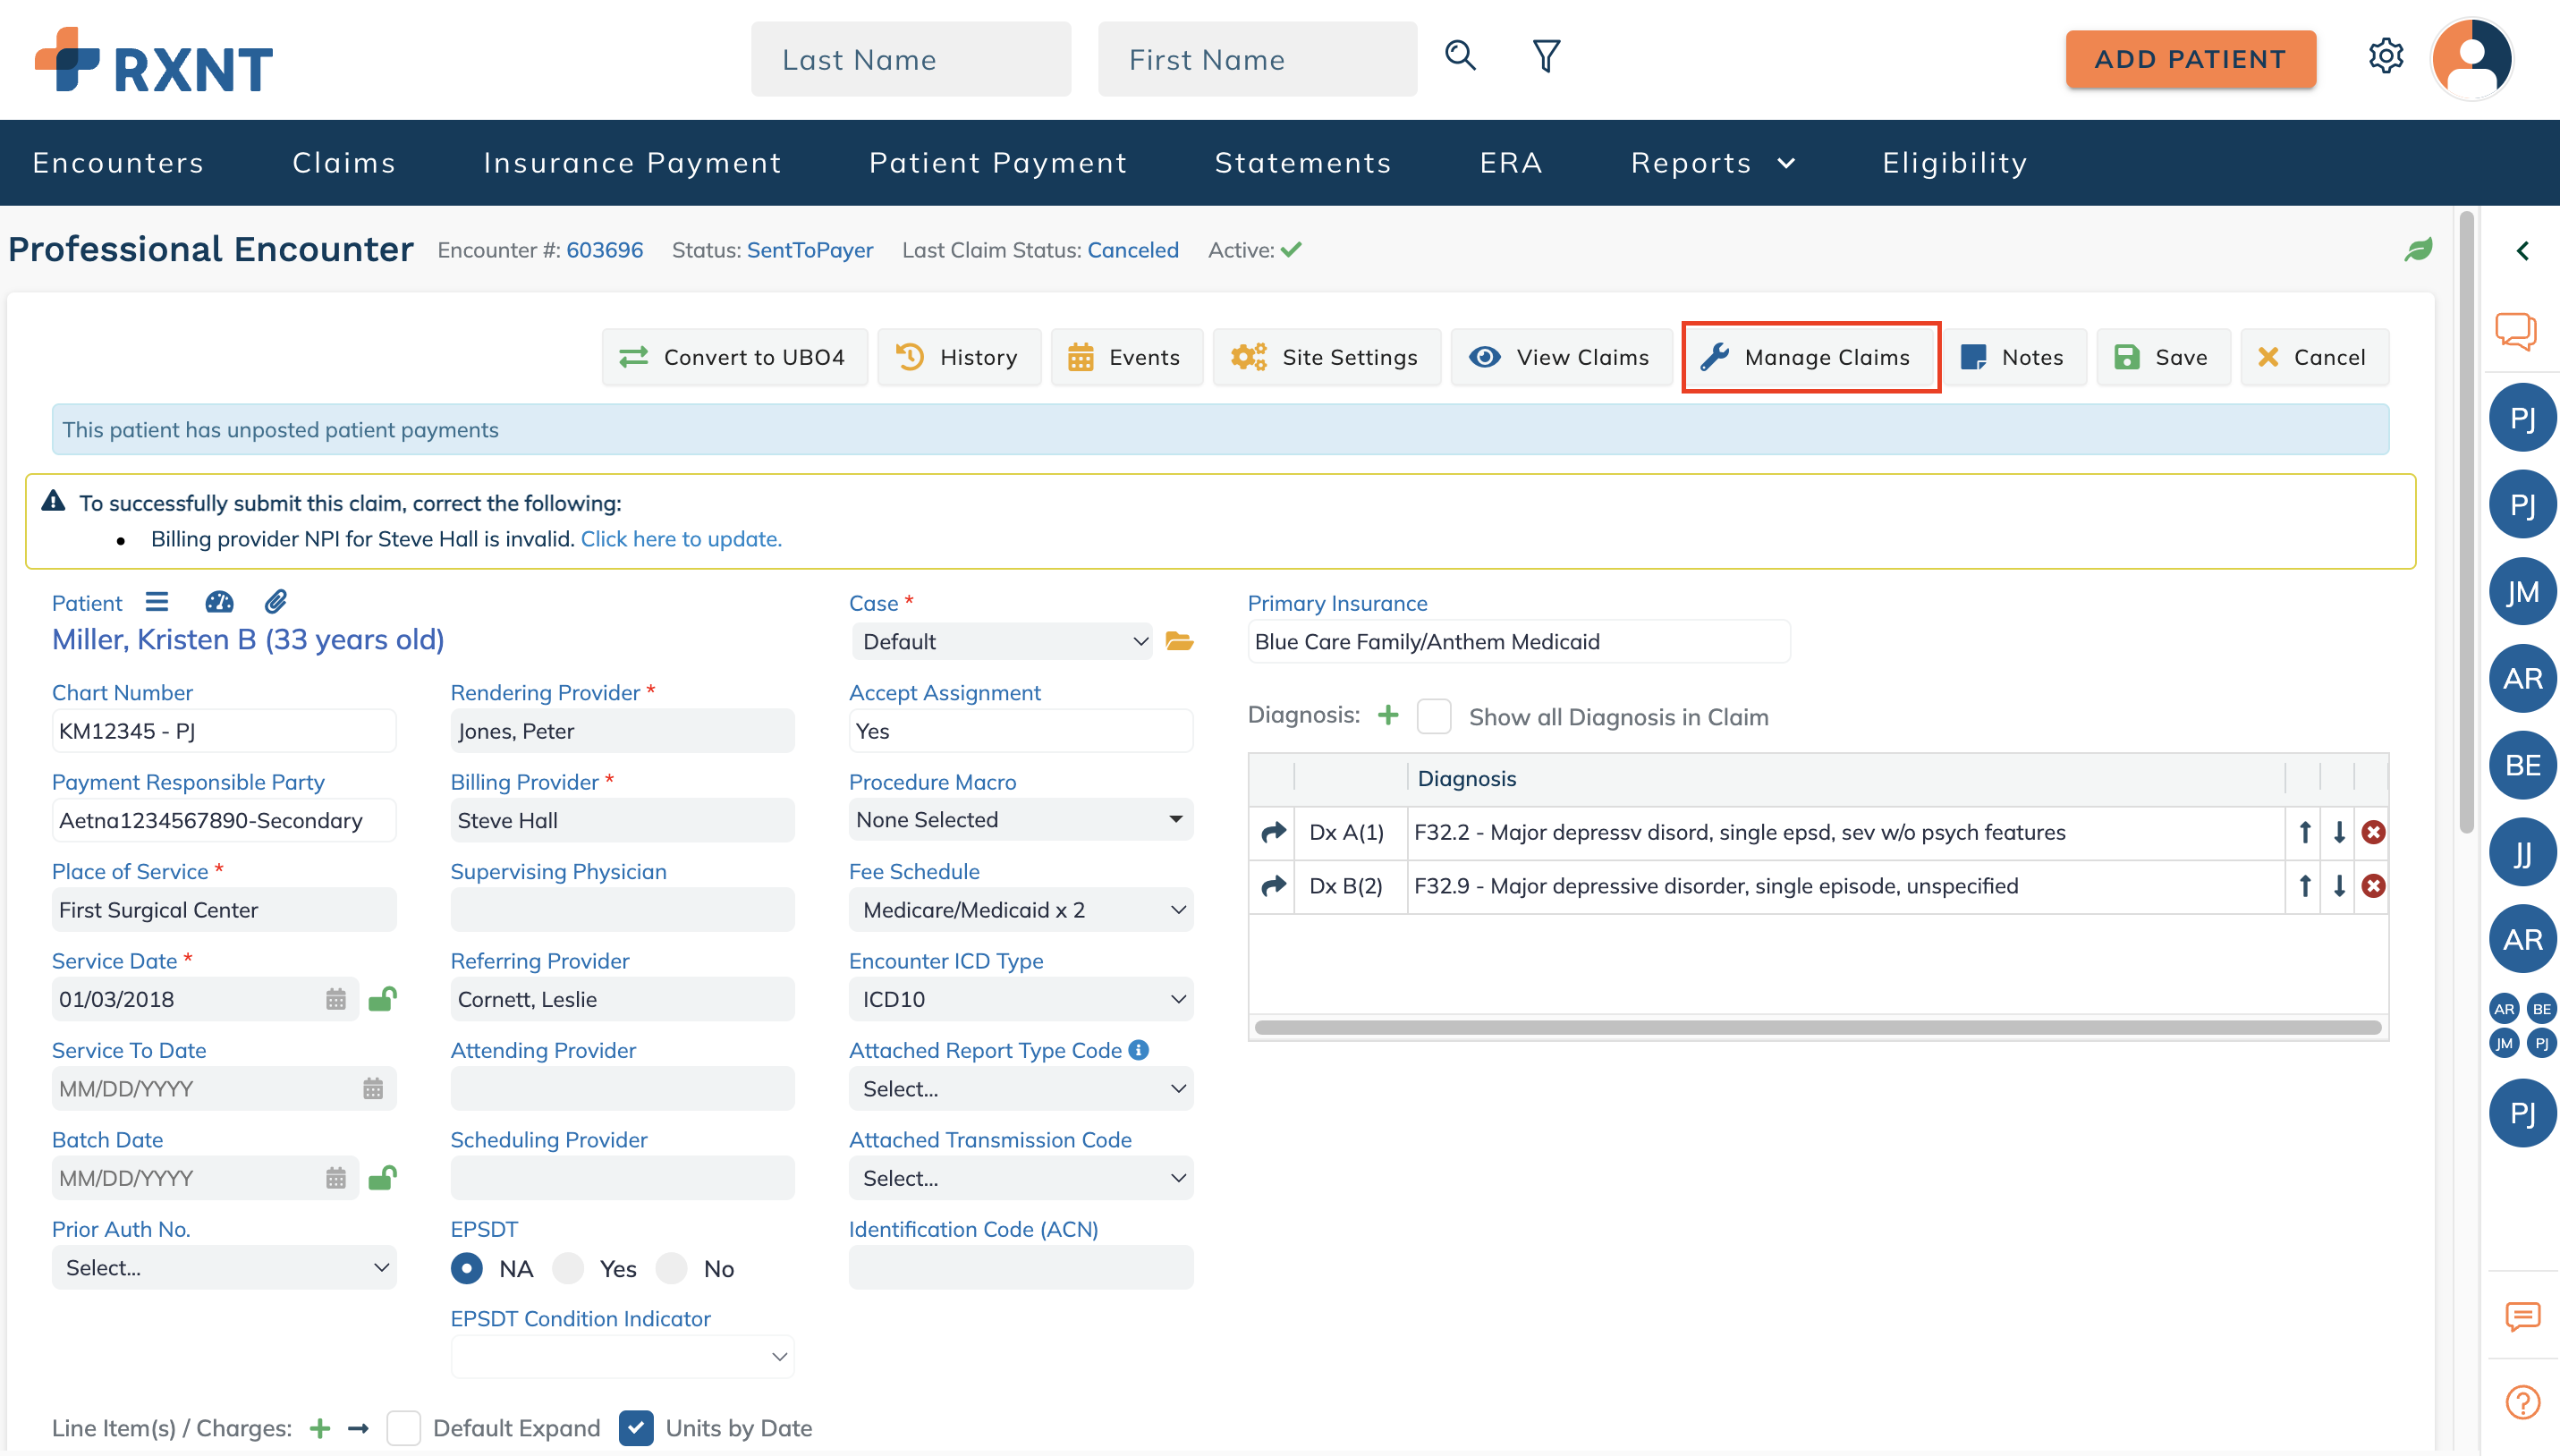Click the patient search magnifier icon
This screenshot has width=2560, height=1456.
point(1460,56)
